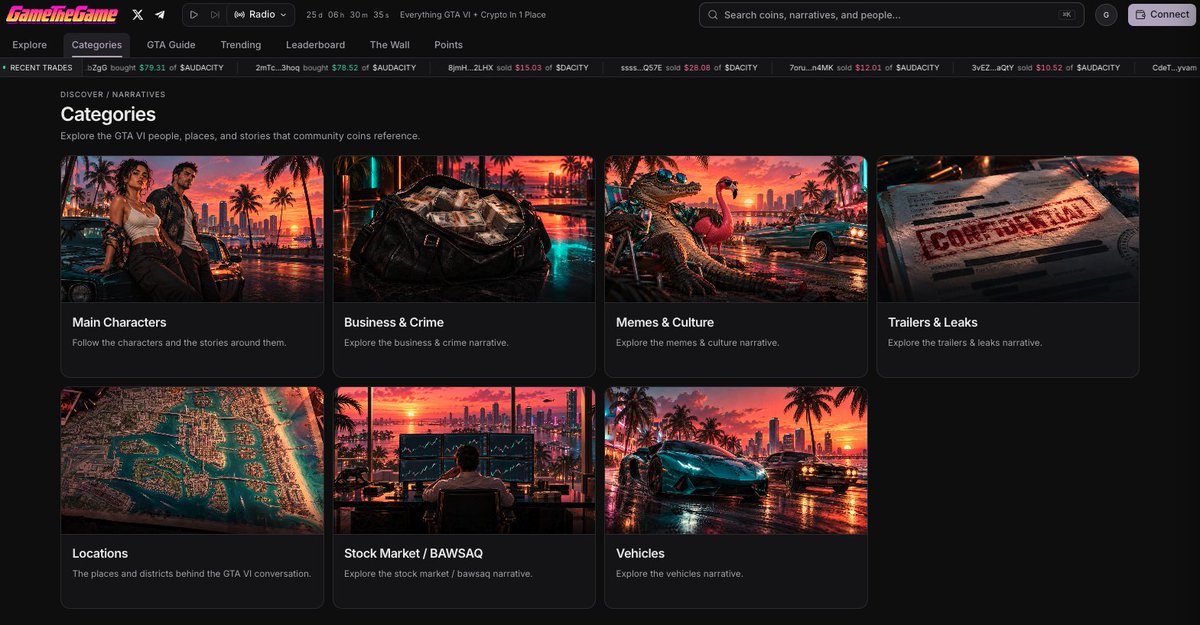Image resolution: width=1200 pixels, height=625 pixels.
Task: Click the Trailers & Leaks card title
Action: [x=933, y=322]
